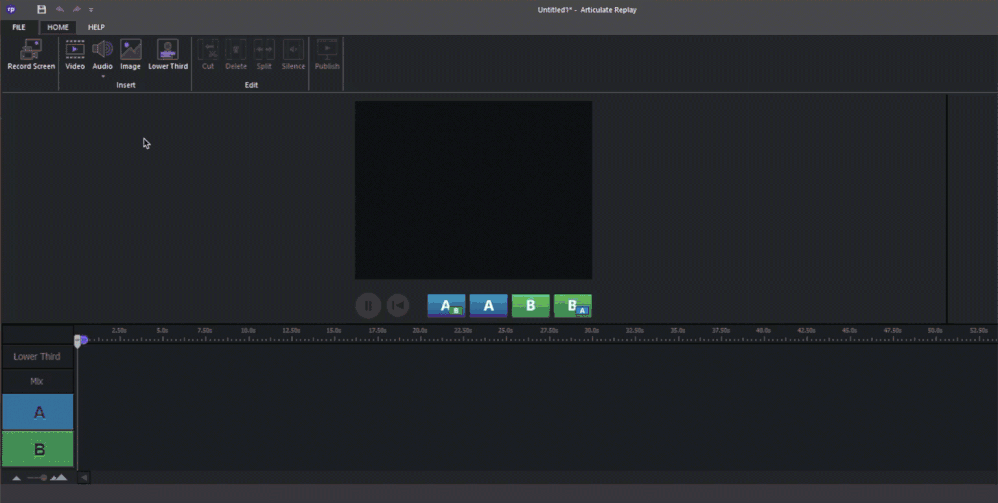Click the 40.0s mark on the timeline ruler
Image resolution: width=998 pixels, height=503 pixels.
(x=764, y=331)
